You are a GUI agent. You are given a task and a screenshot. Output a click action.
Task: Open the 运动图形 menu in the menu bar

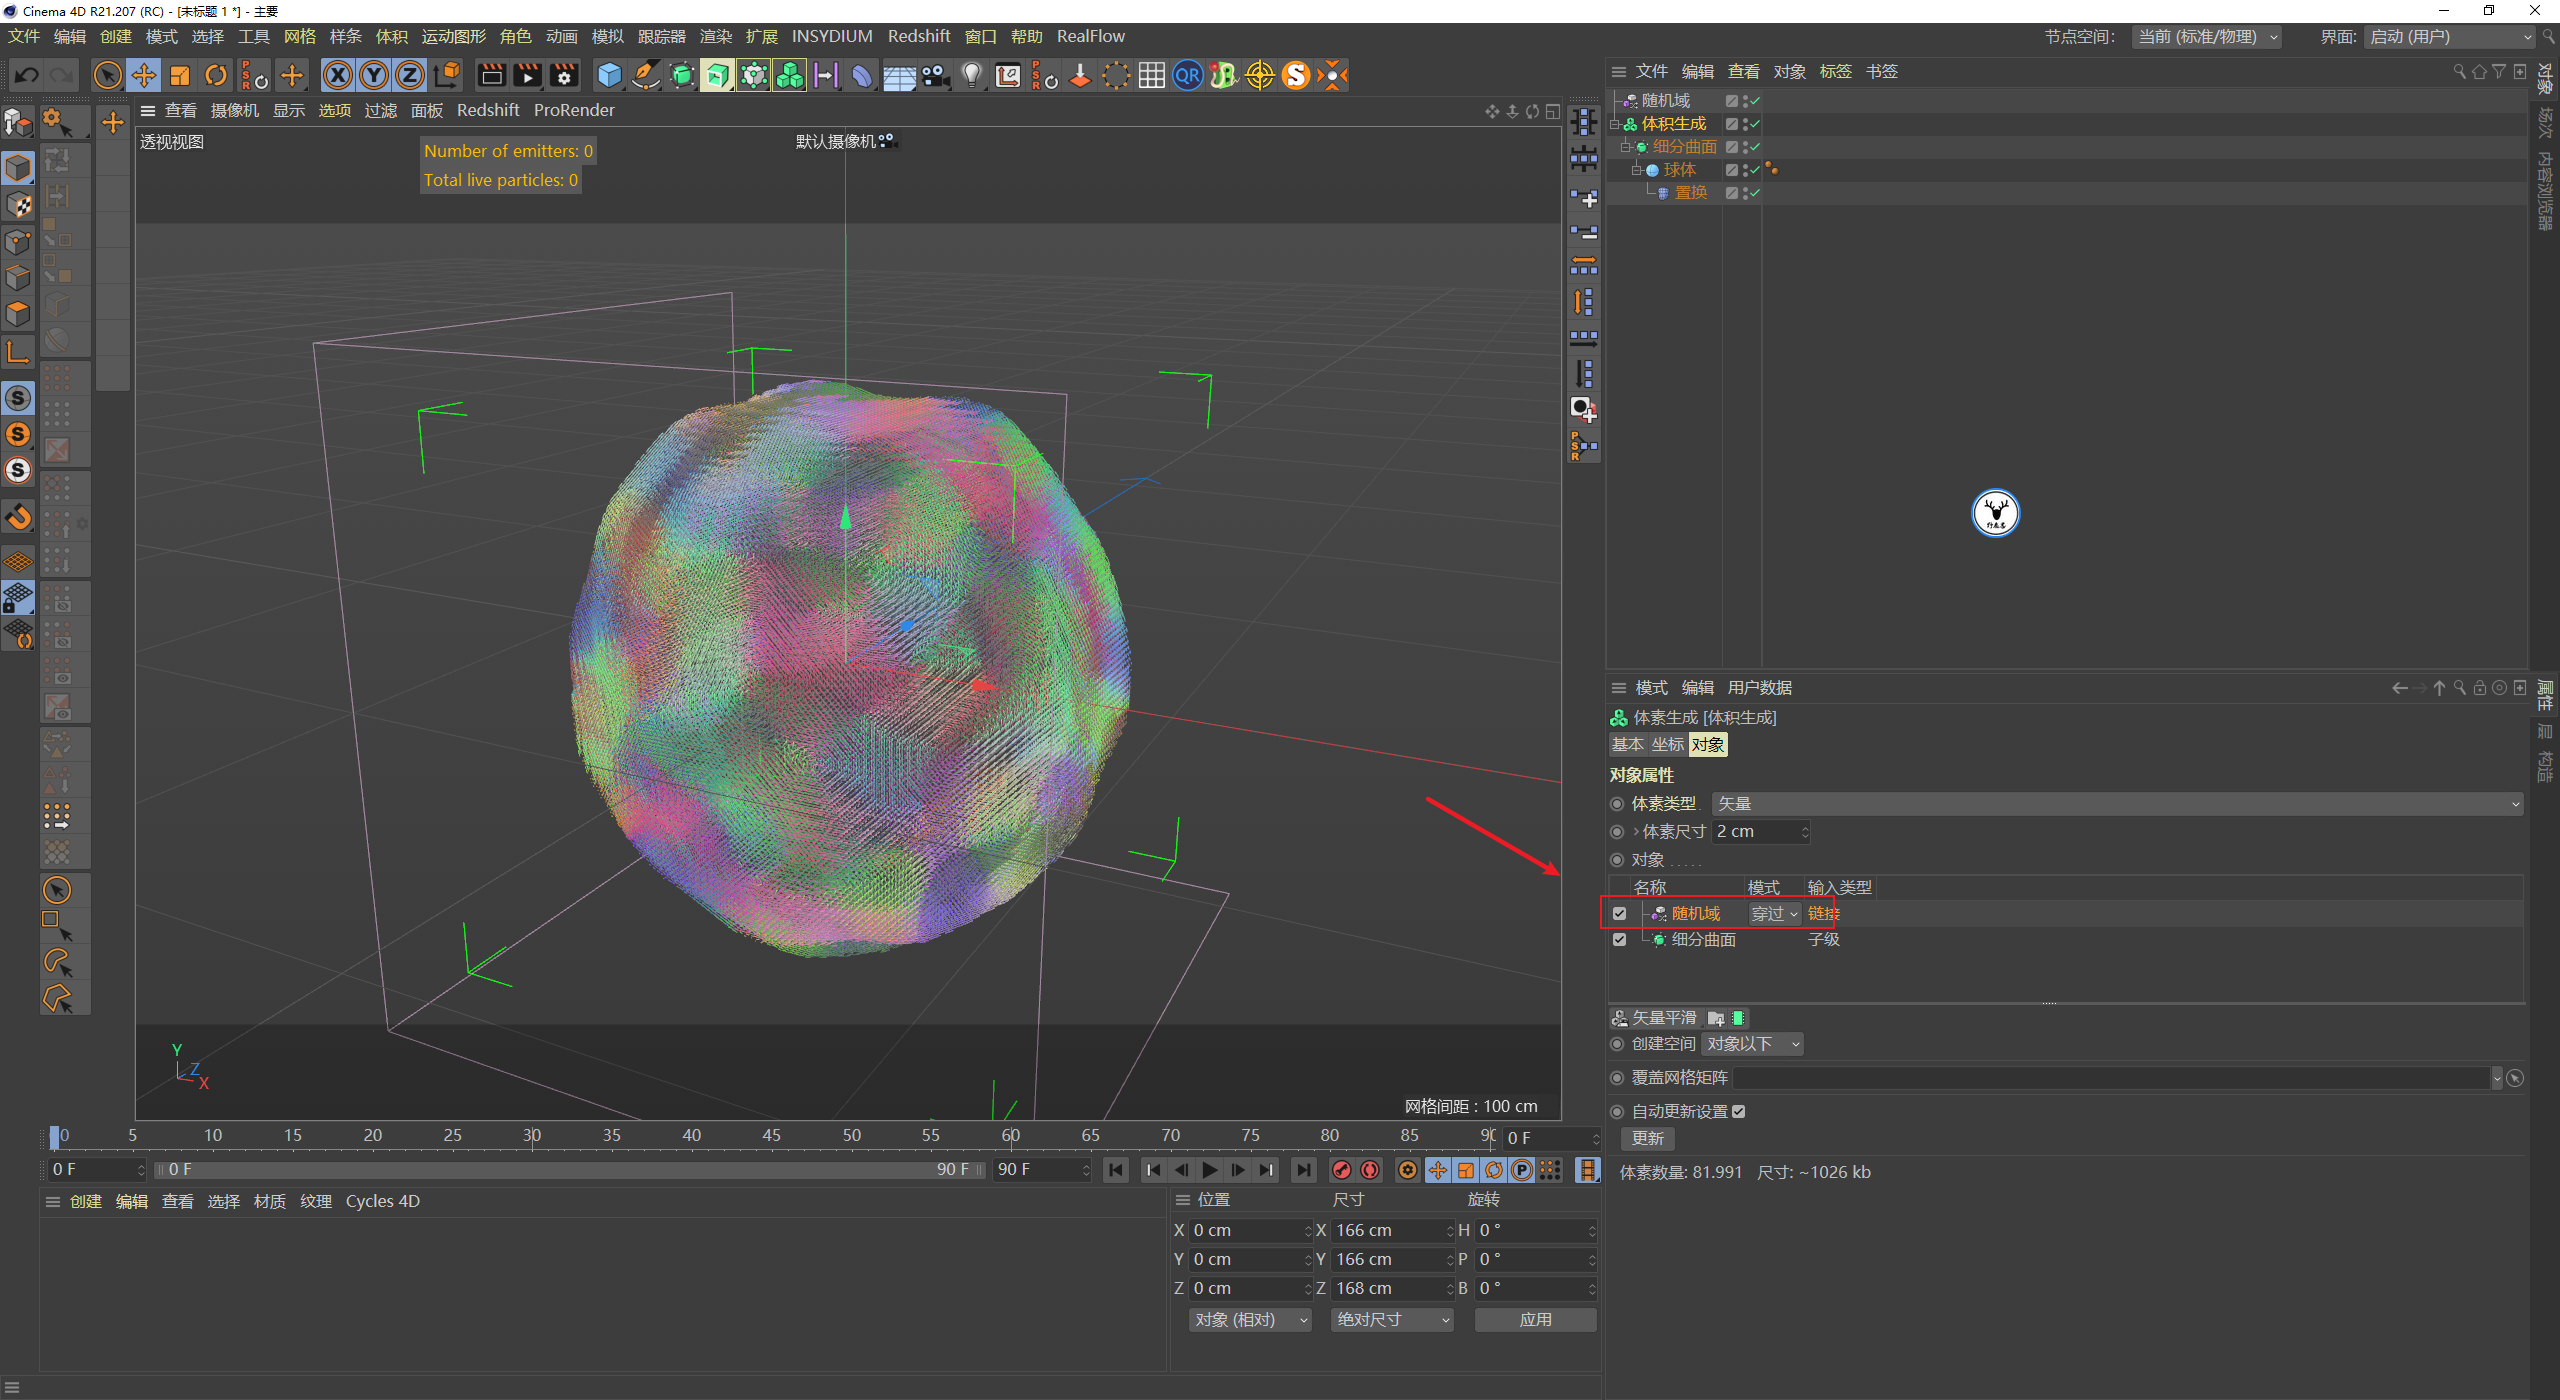point(454,36)
